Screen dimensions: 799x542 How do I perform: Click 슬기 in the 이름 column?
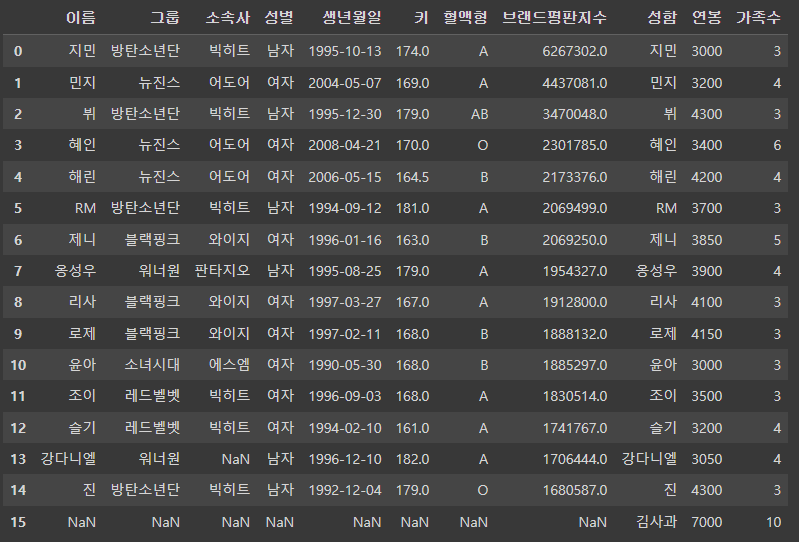point(82,428)
